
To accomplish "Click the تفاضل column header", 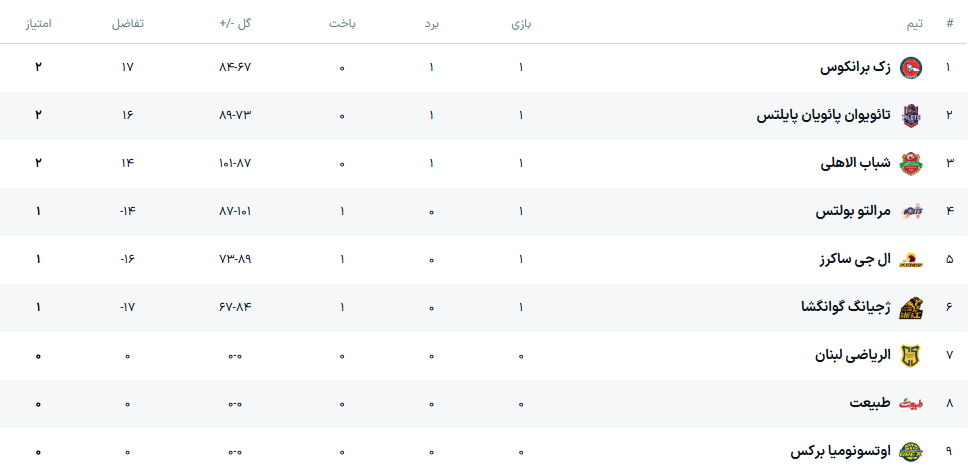I will tap(128, 23).
